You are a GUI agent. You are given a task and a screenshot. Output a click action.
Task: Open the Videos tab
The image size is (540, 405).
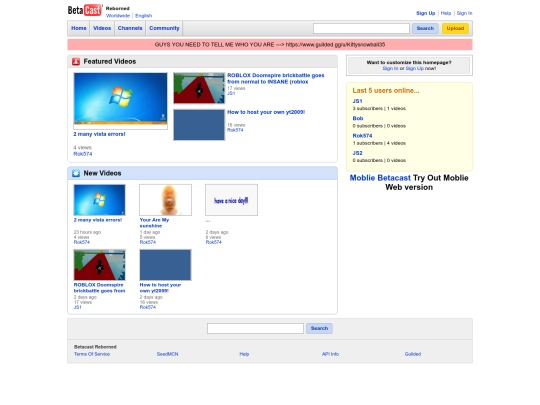click(x=102, y=28)
